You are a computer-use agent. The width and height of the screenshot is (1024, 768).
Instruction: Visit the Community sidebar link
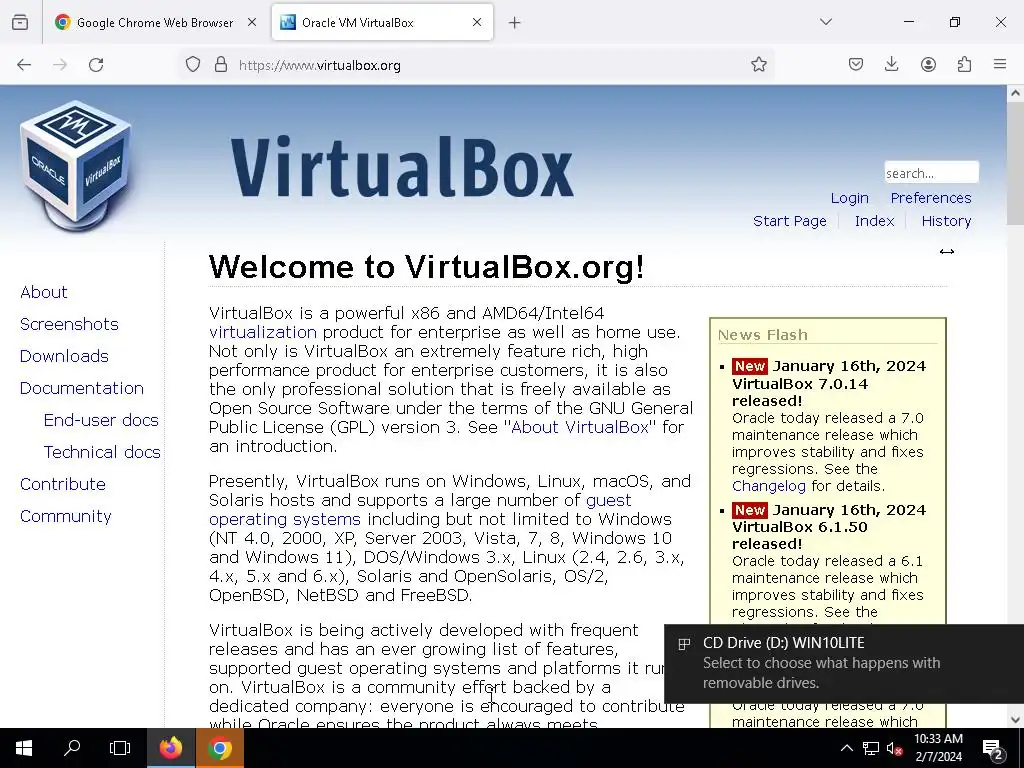[x=65, y=516]
